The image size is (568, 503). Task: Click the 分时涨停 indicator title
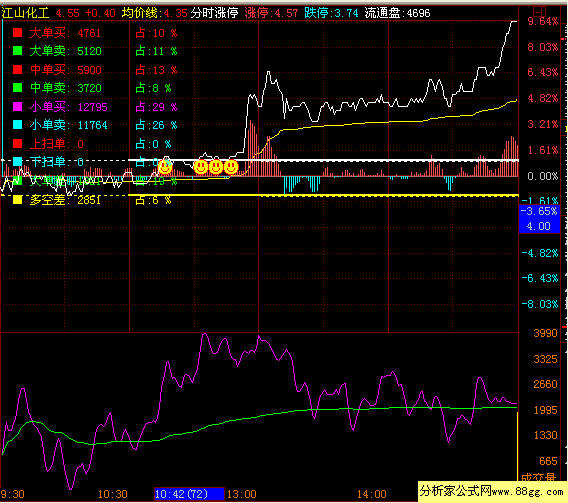tap(214, 13)
